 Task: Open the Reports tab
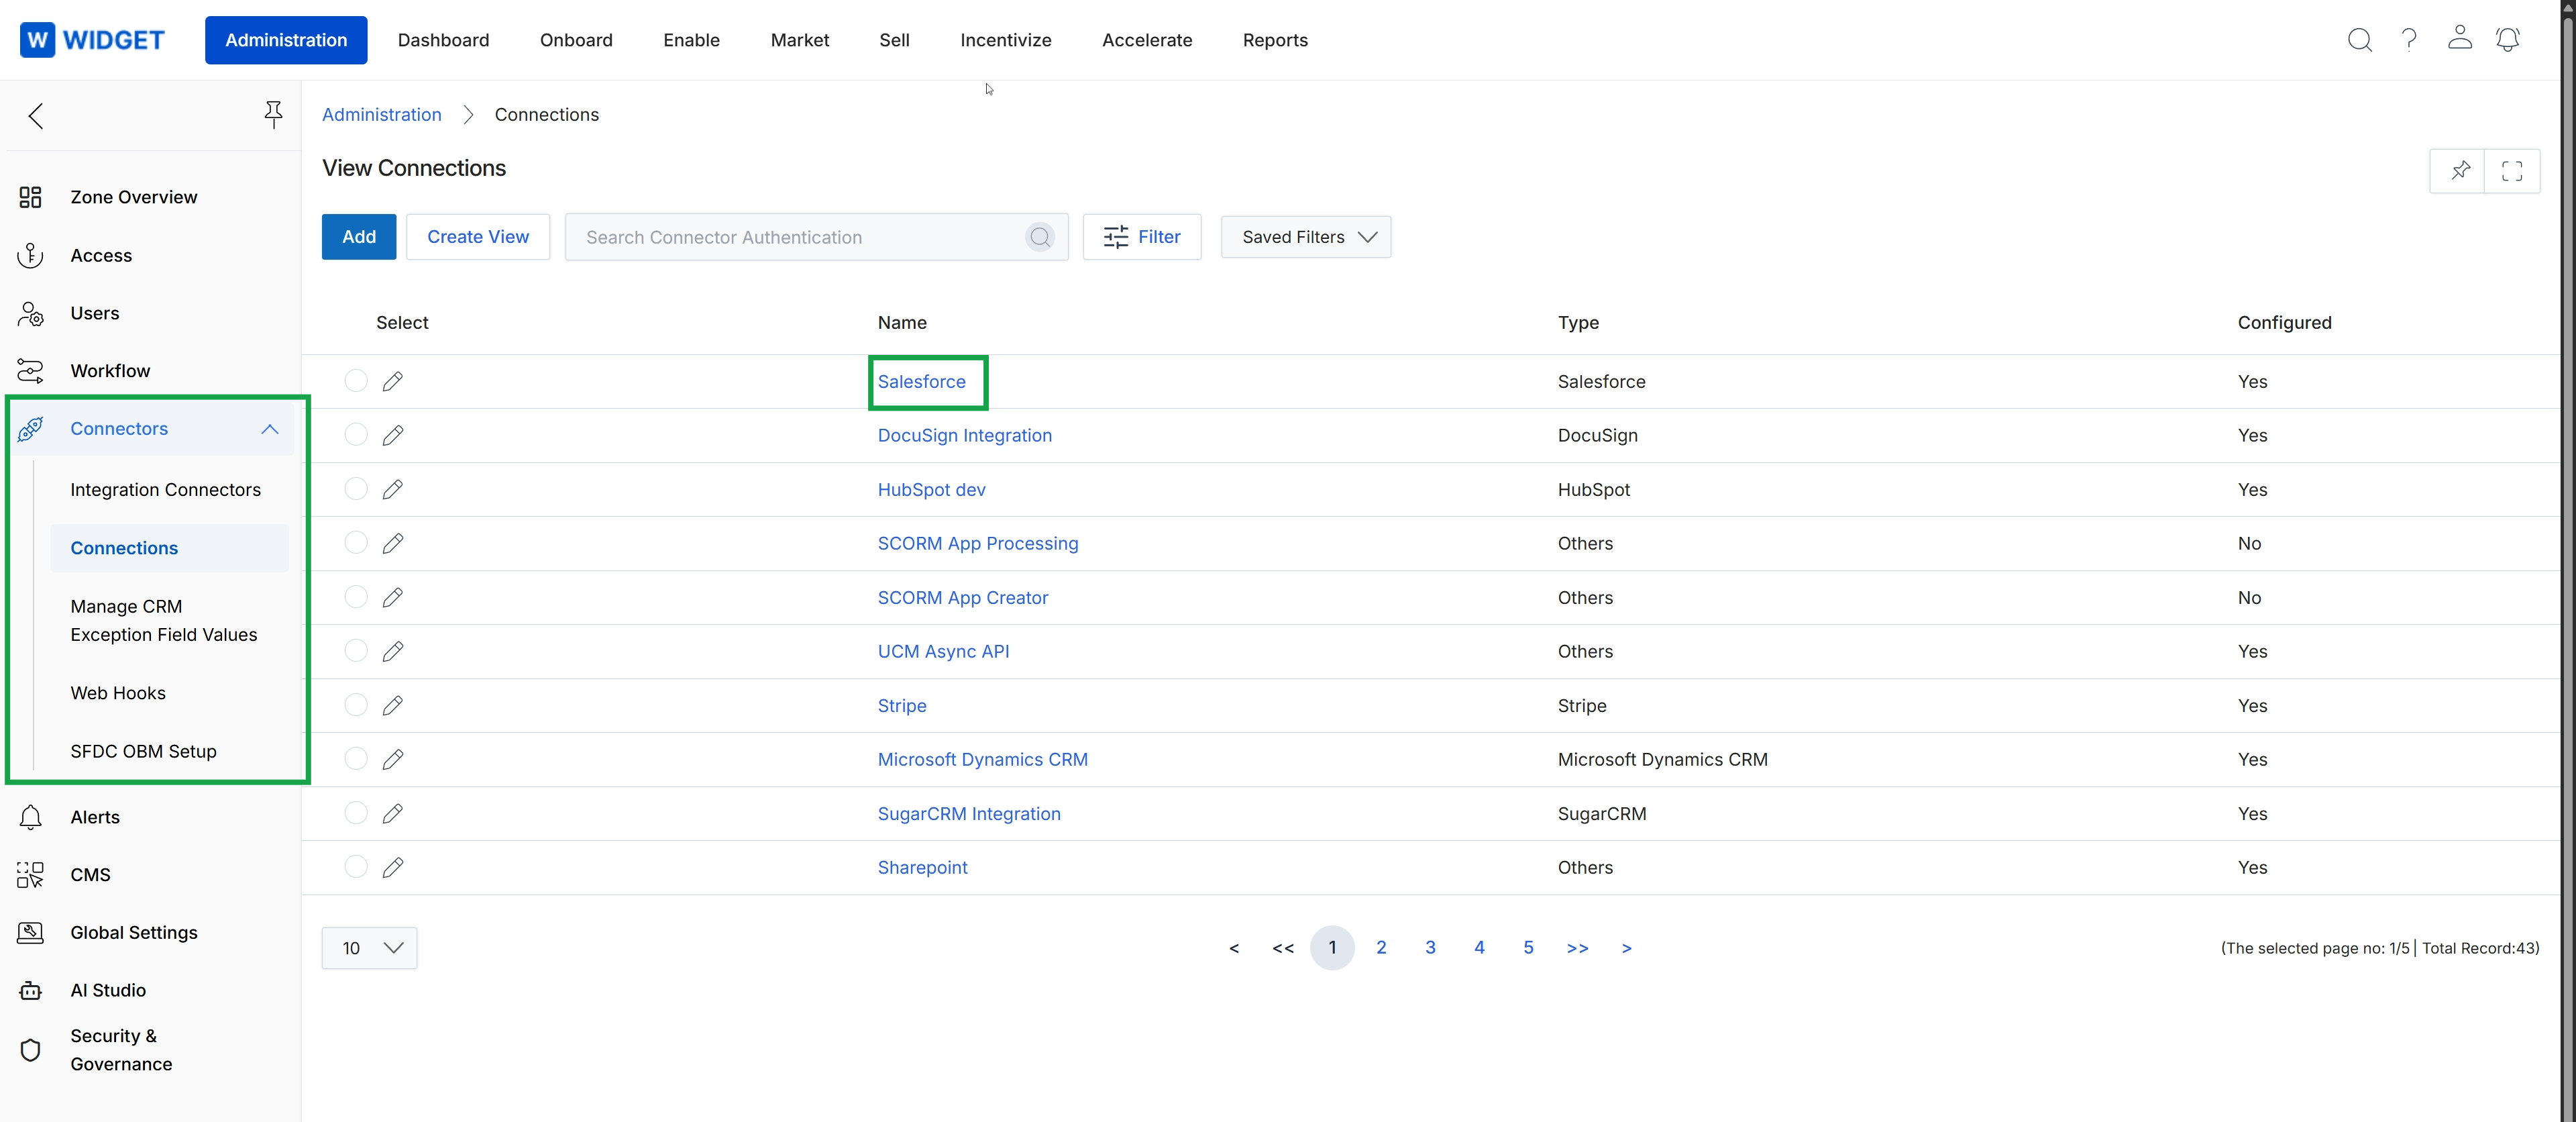[x=1275, y=40]
